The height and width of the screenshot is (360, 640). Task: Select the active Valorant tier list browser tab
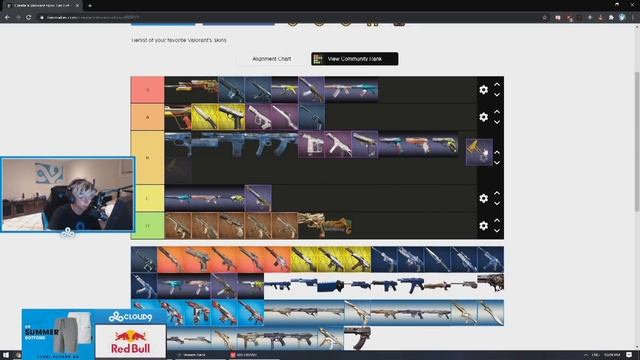tap(42, 6)
